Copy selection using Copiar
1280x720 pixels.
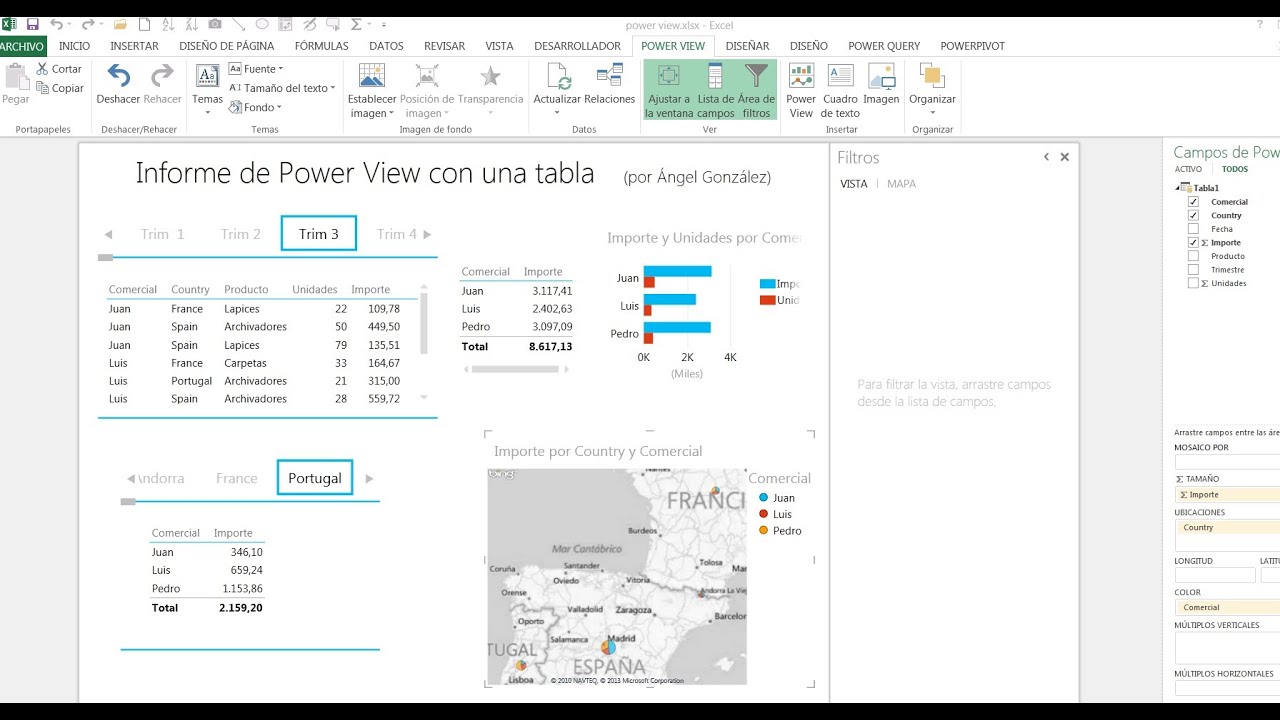60,88
